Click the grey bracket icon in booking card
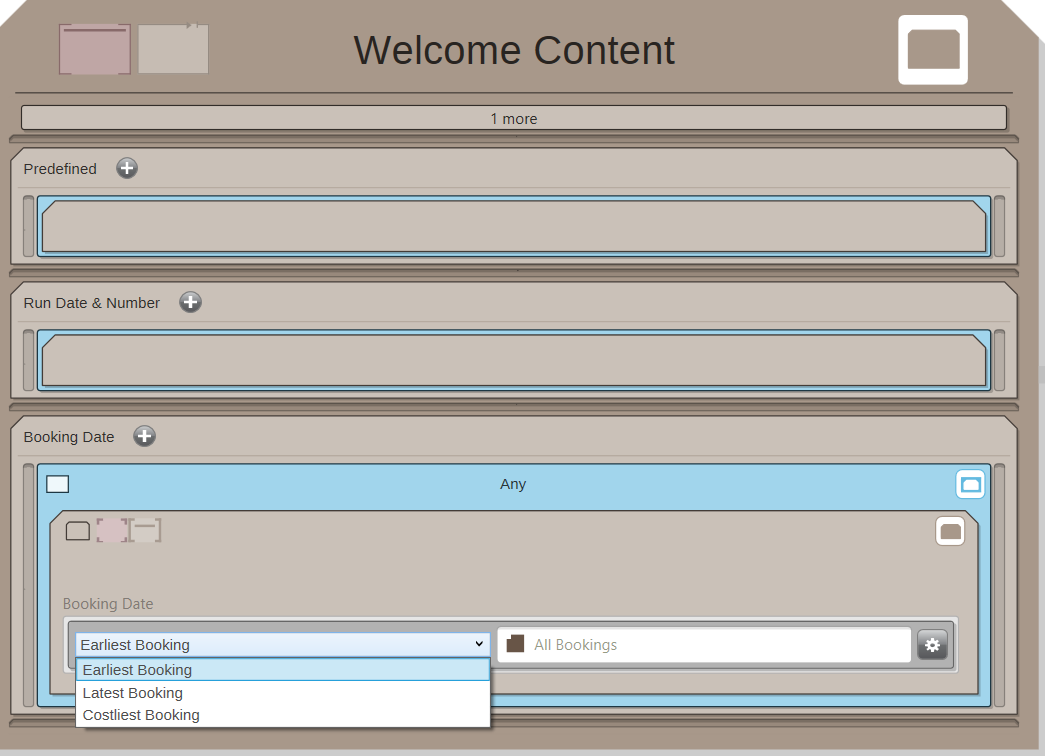This screenshot has width=1045, height=756. [145, 530]
